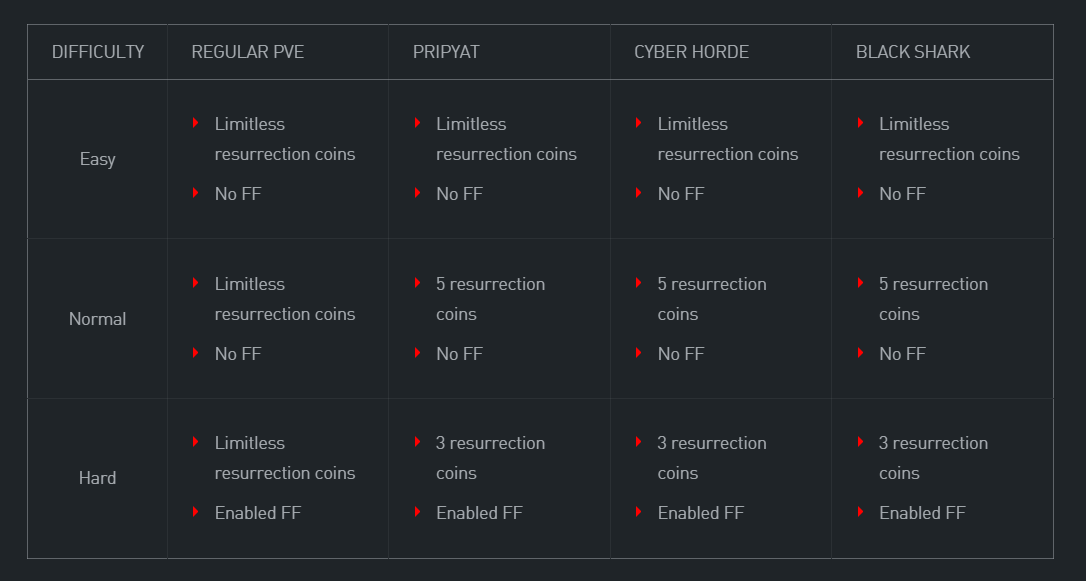Image resolution: width=1086 pixels, height=581 pixels.
Task: Click red arrow beside Pripyat Hard Enabled FF
Action: [x=418, y=512]
